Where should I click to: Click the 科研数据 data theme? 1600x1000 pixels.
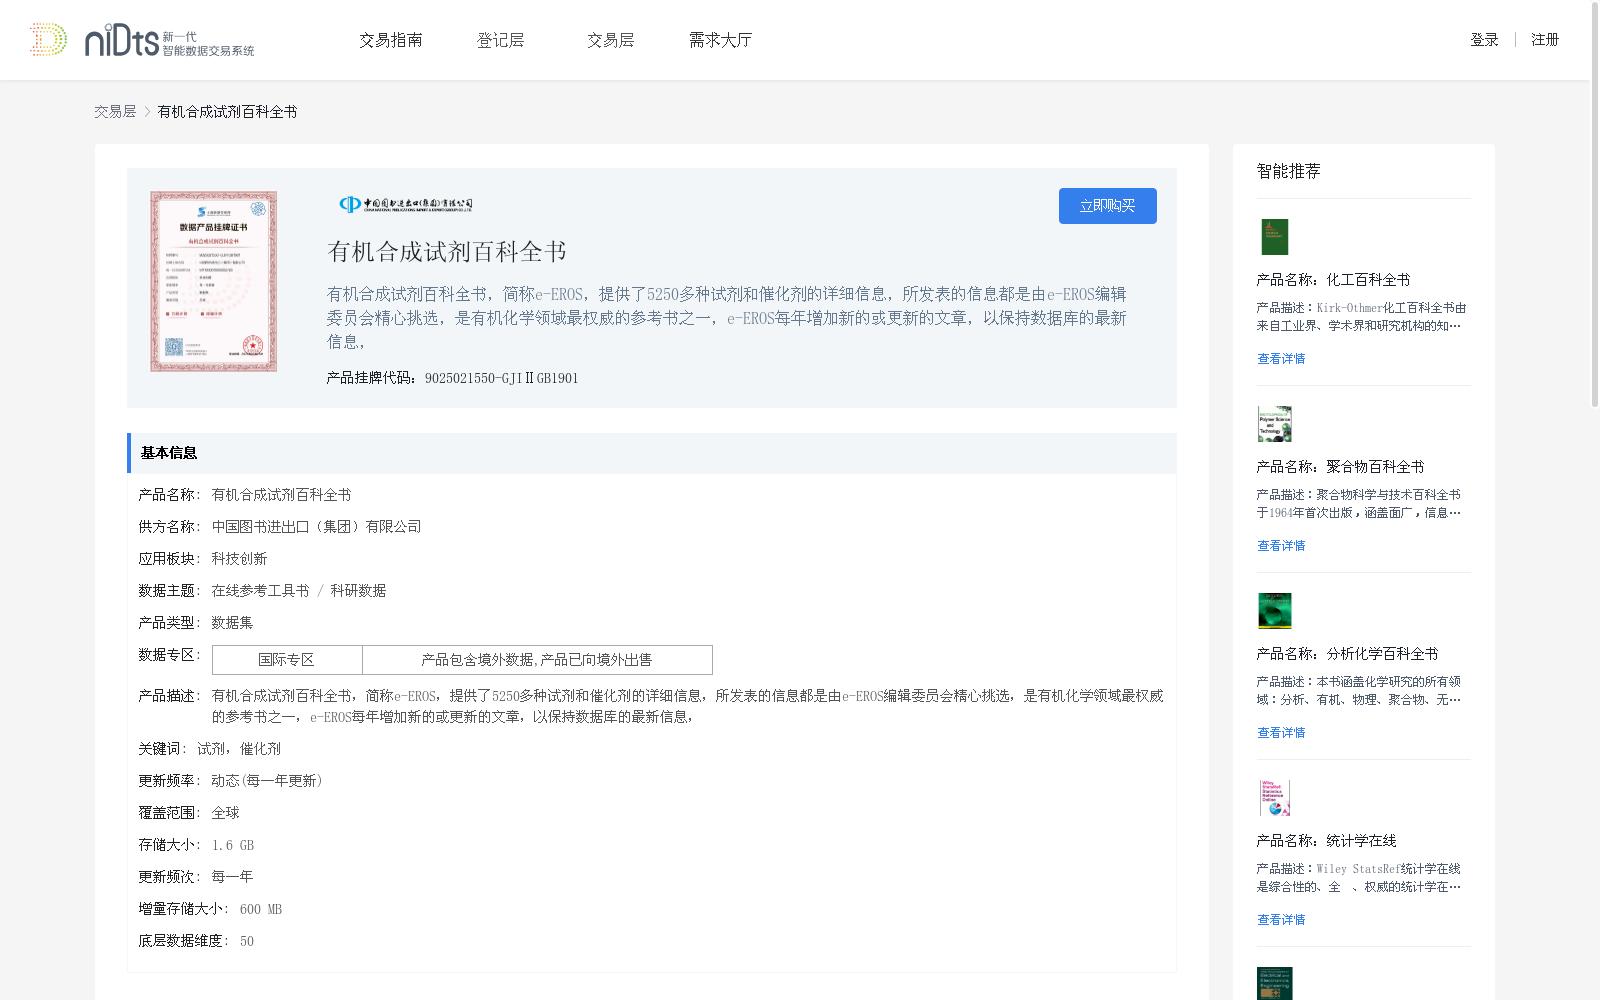(x=358, y=591)
